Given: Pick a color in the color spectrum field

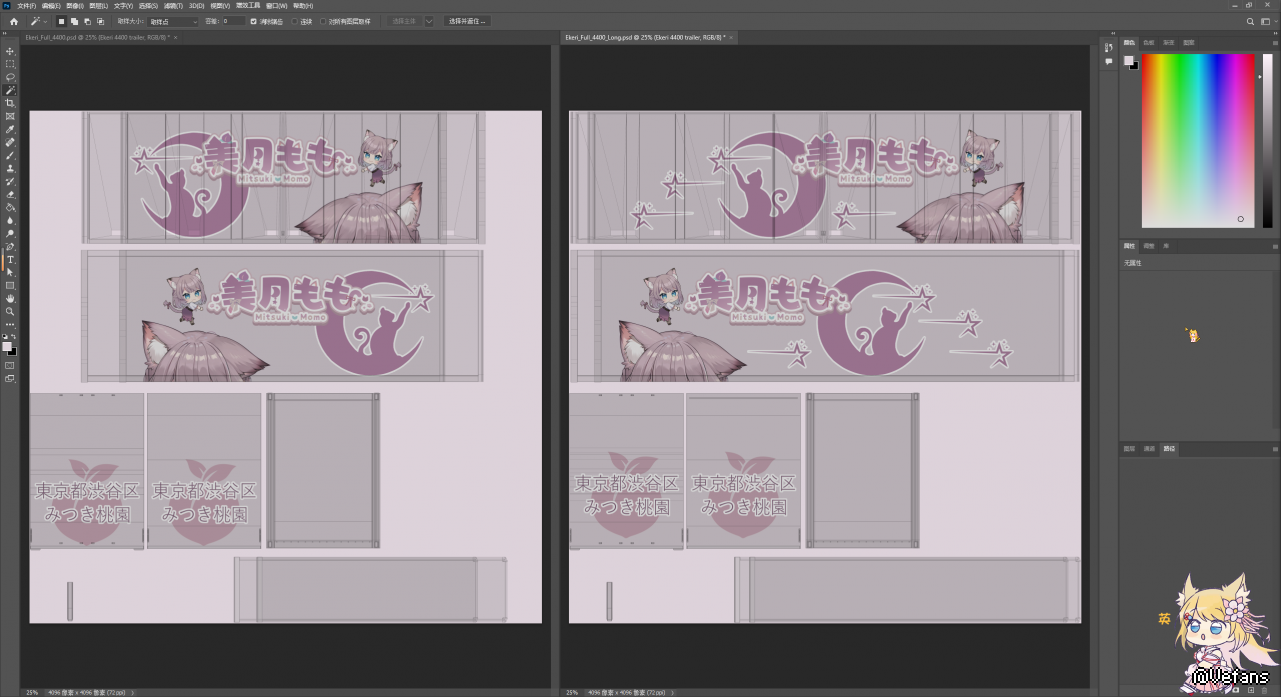Looking at the screenshot, I should click(1197, 140).
